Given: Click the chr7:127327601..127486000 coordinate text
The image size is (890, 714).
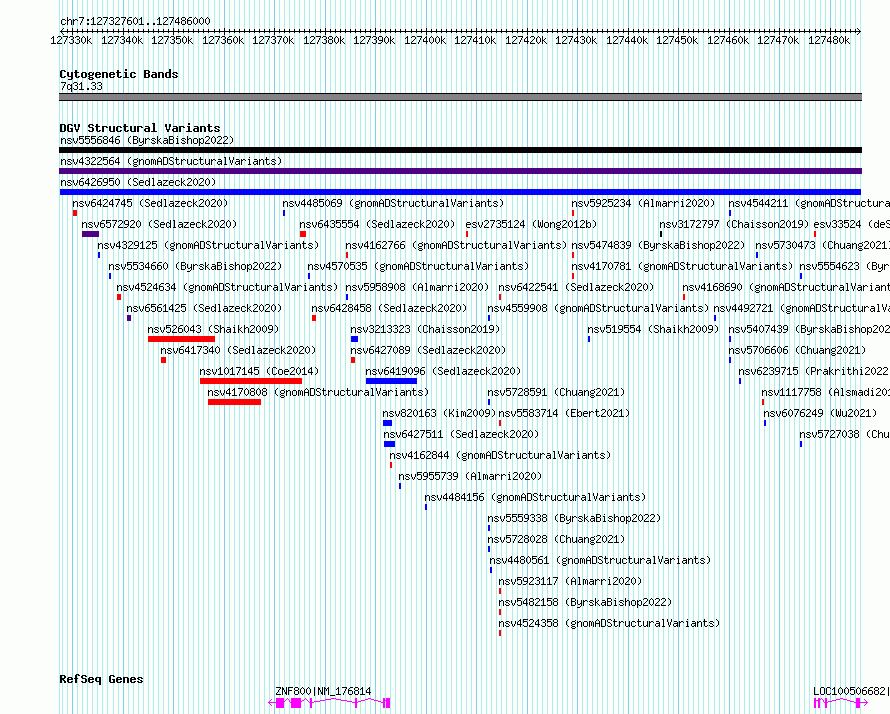Looking at the screenshot, I should point(135,22).
